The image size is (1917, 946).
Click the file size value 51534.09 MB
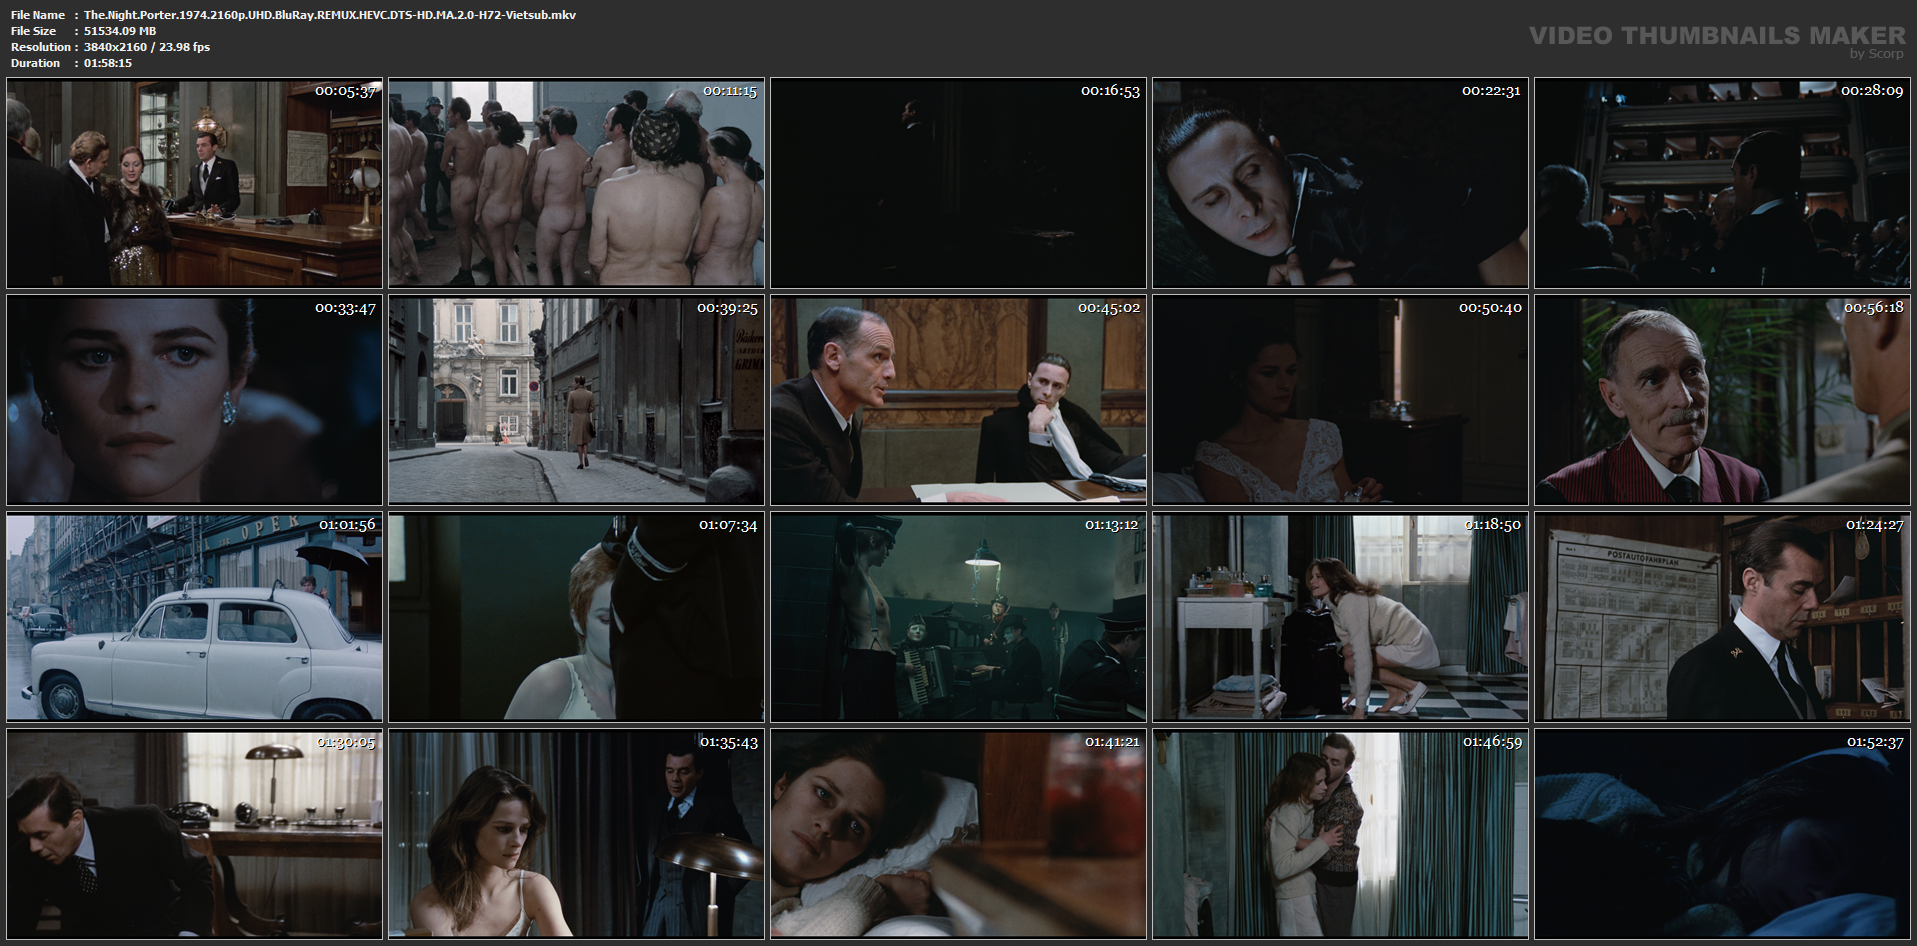(120, 31)
